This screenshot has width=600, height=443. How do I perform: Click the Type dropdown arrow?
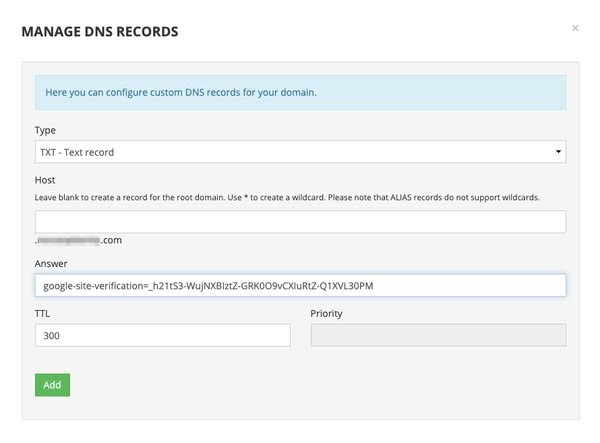coord(557,152)
